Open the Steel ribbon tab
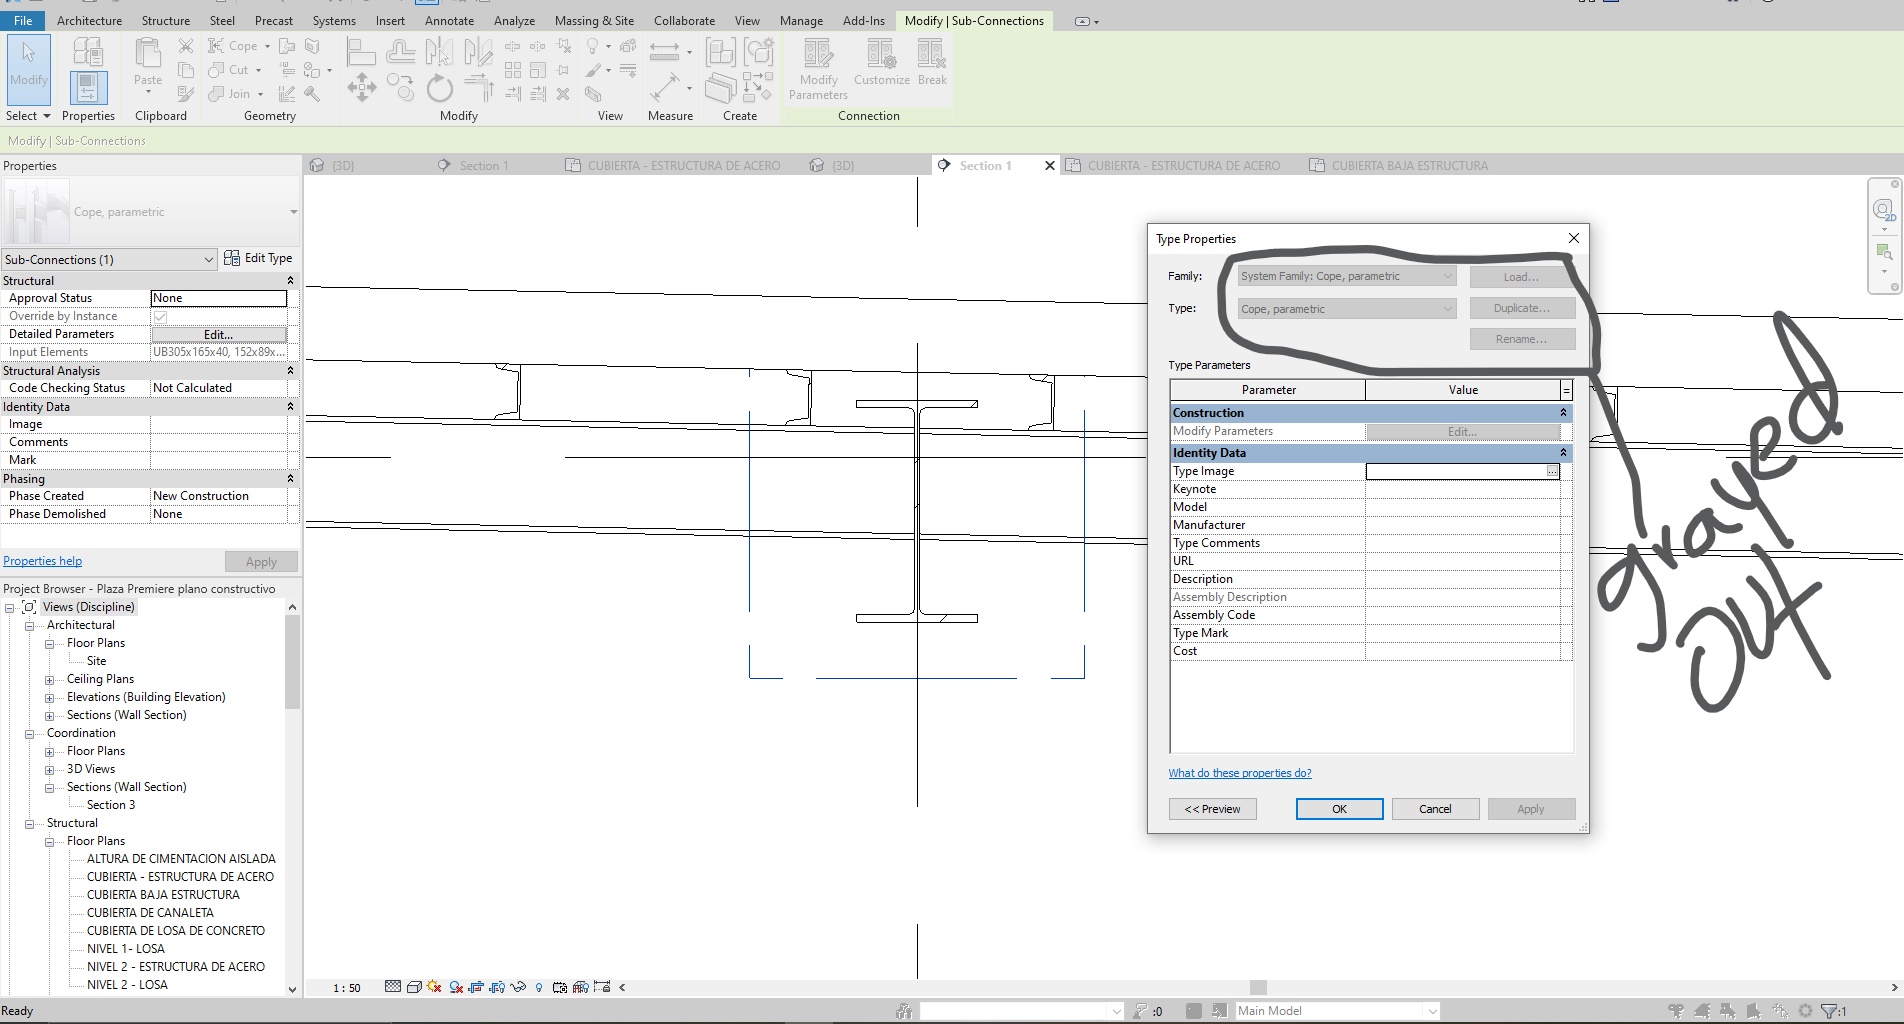This screenshot has width=1904, height=1024. tap(222, 20)
